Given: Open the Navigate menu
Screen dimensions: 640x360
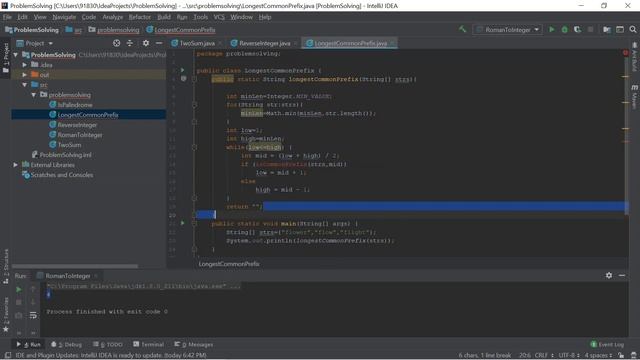Looking at the screenshot, I should pos(64,17).
